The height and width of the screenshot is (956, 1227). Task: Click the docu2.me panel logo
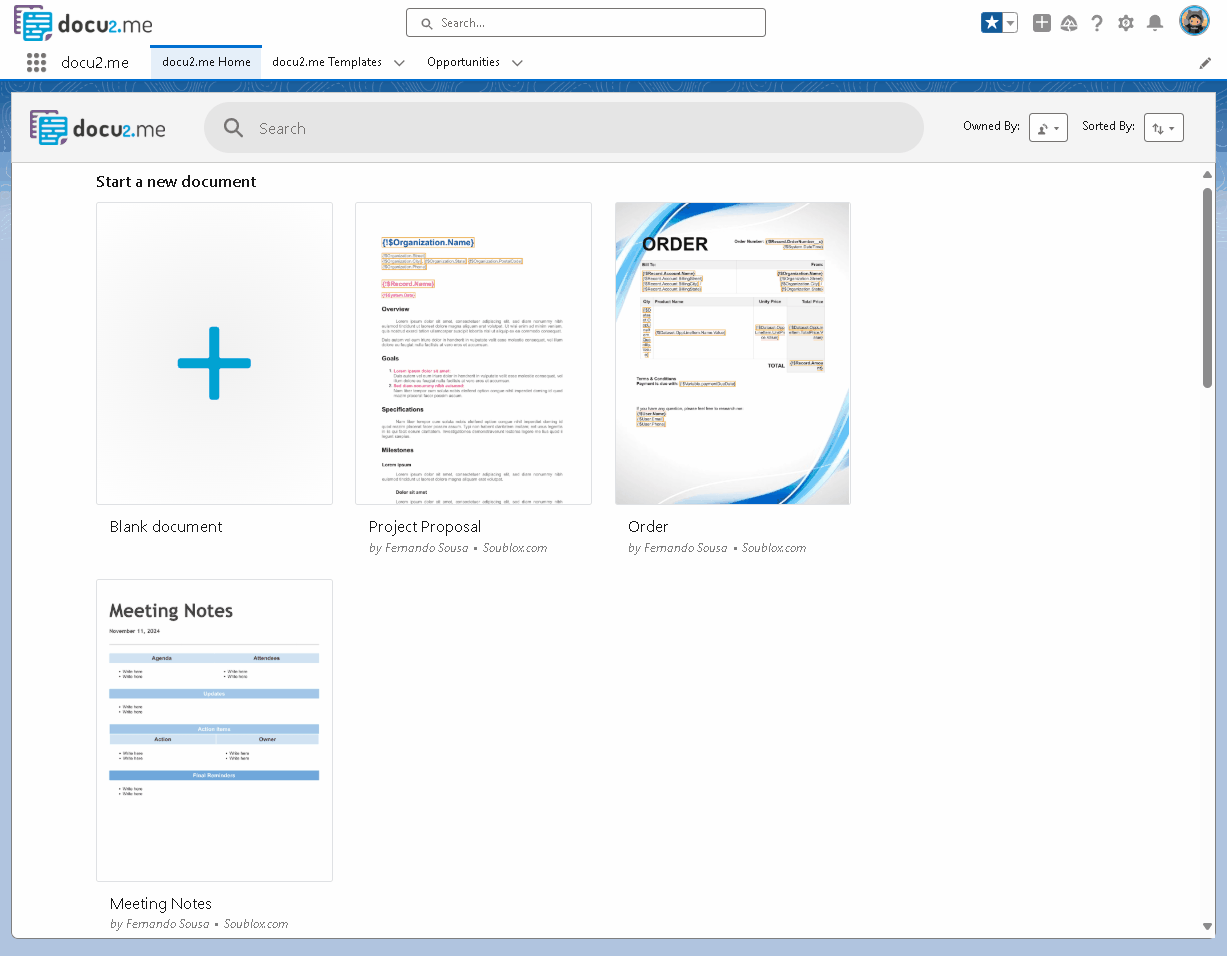[x=97, y=128]
